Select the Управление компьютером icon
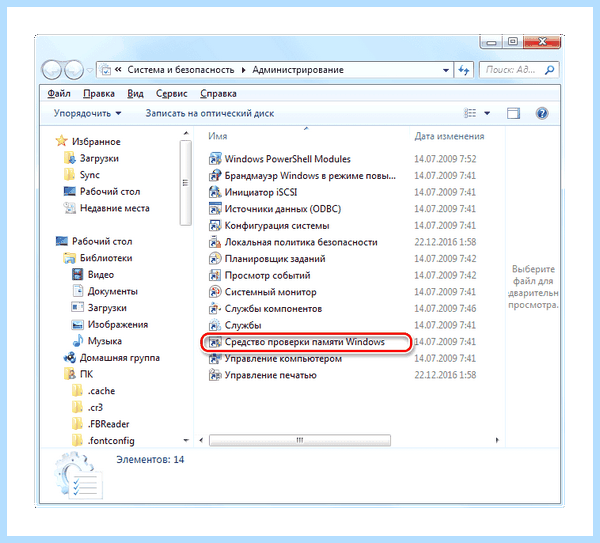The width and height of the screenshot is (600, 543). click(215, 359)
